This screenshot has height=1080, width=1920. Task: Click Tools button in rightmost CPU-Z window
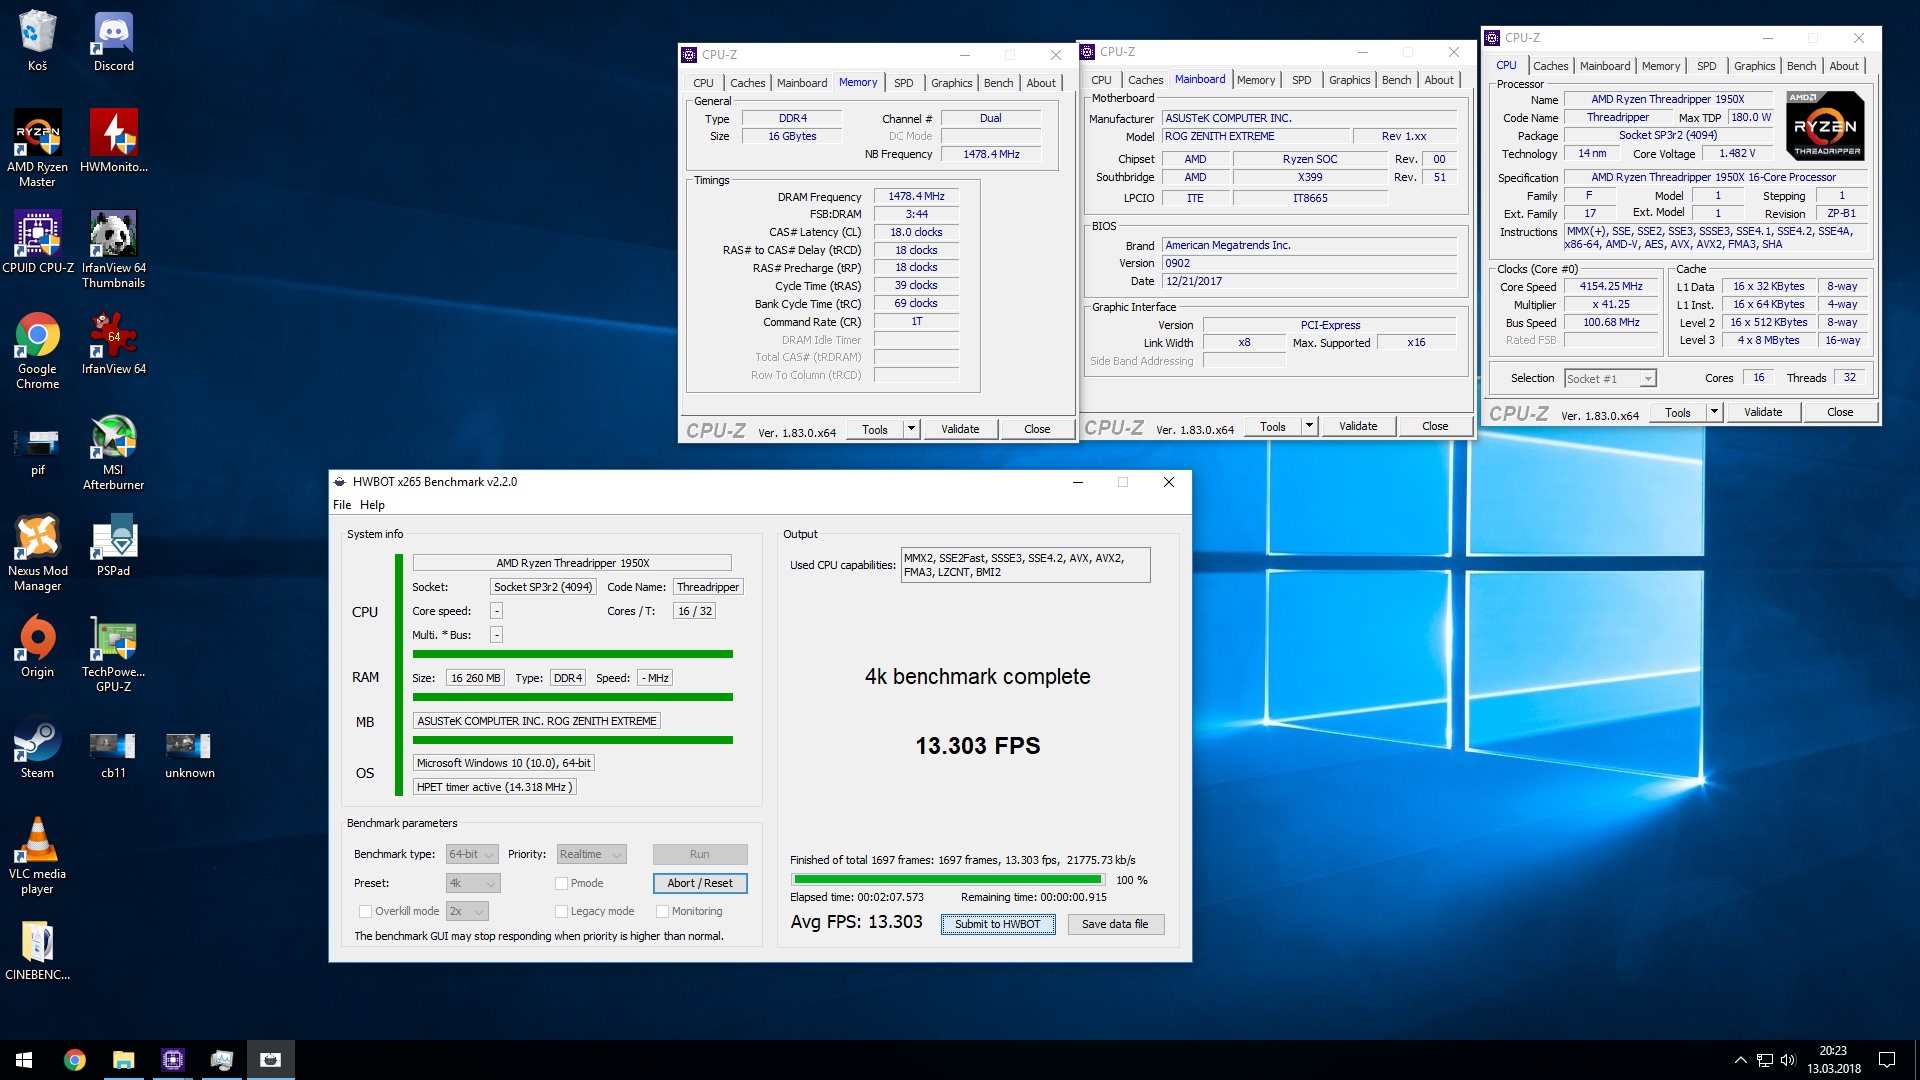pyautogui.click(x=1678, y=412)
